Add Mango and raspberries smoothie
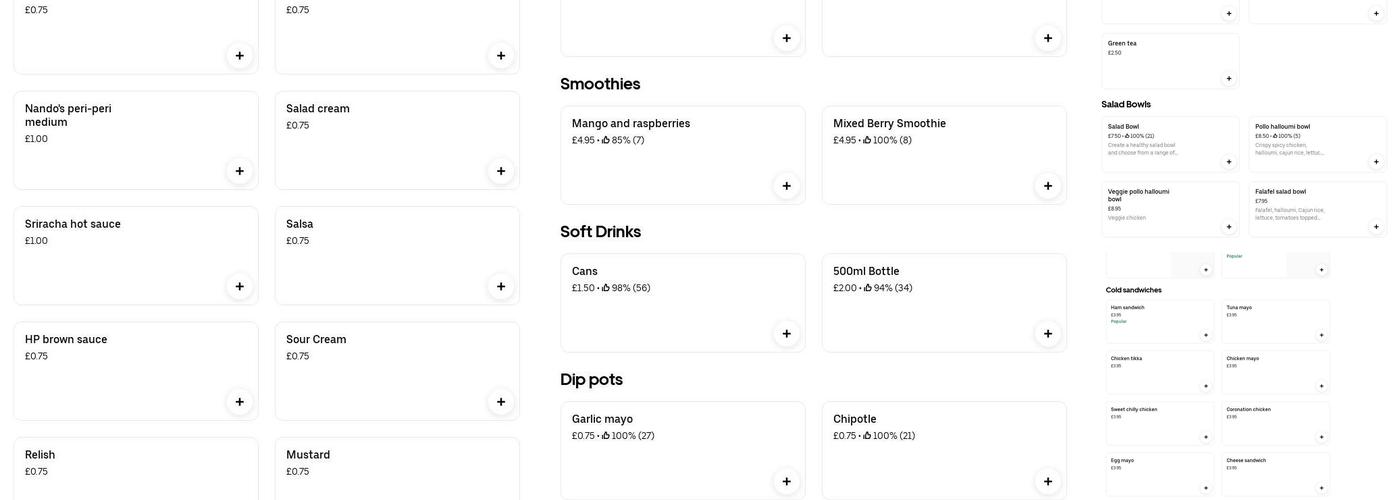1400x500 pixels. click(x=786, y=186)
